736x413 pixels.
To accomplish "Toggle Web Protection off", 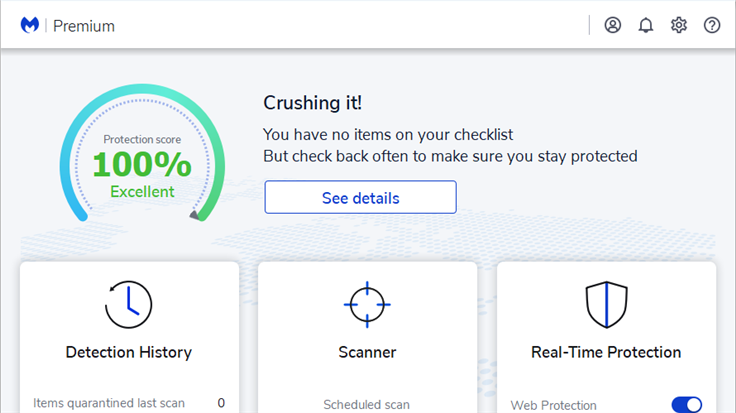I will (x=686, y=405).
